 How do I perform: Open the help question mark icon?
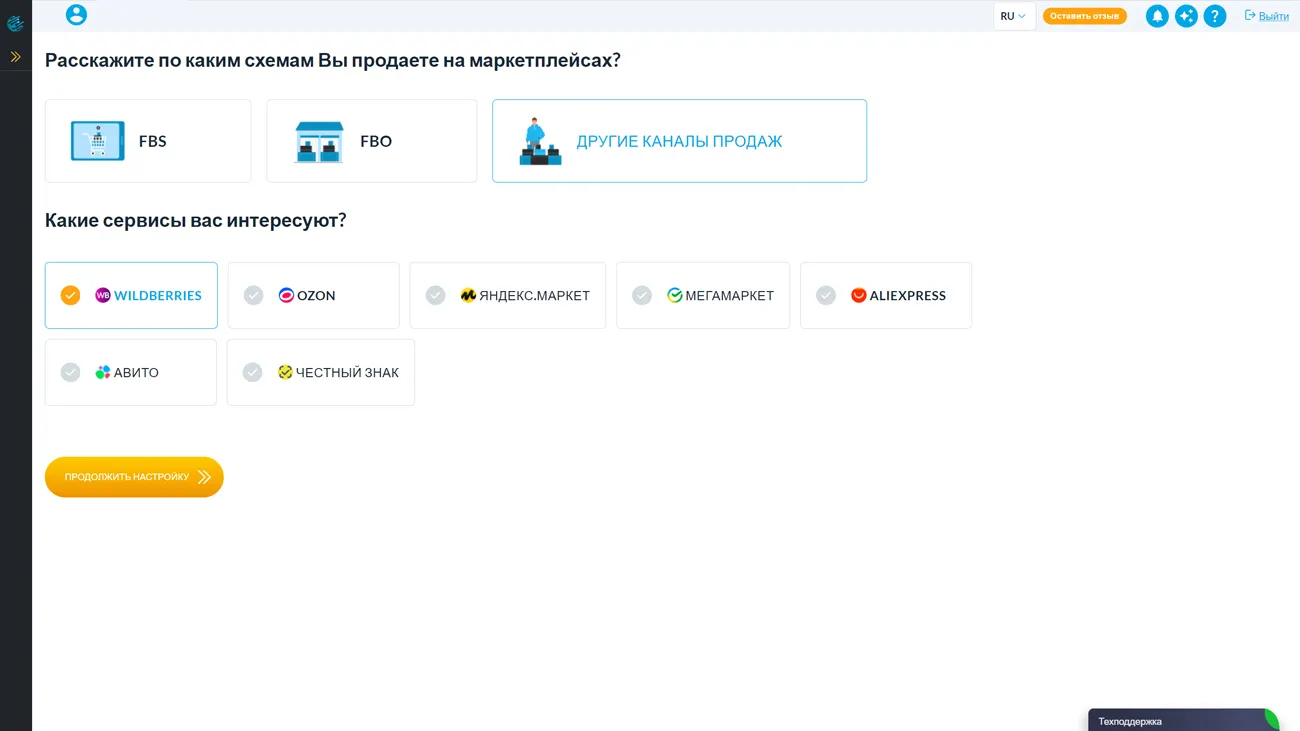tap(1214, 16)
